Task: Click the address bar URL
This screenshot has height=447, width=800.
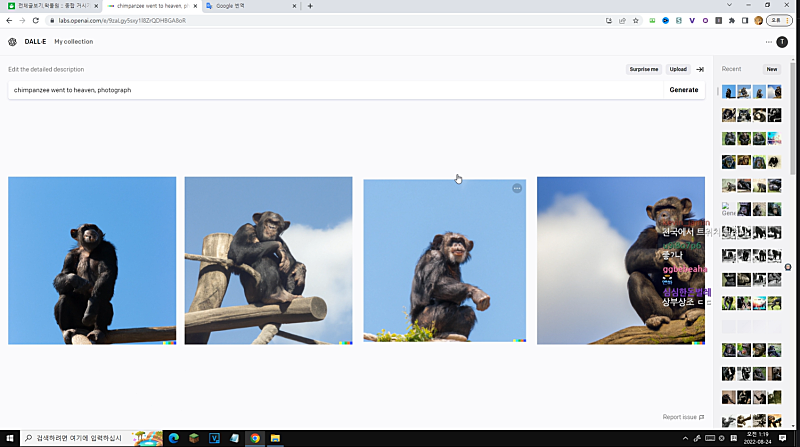Action: pyautogui.click(x=122, y=20)
